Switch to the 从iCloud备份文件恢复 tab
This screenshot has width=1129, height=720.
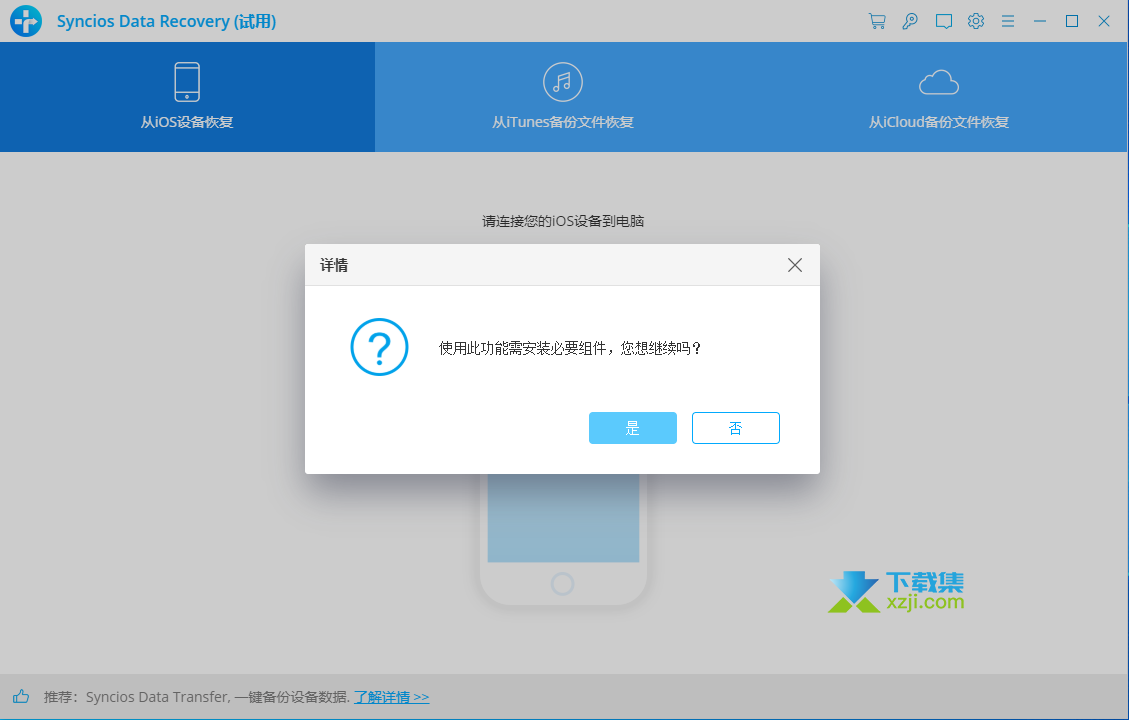click(939, 96)
